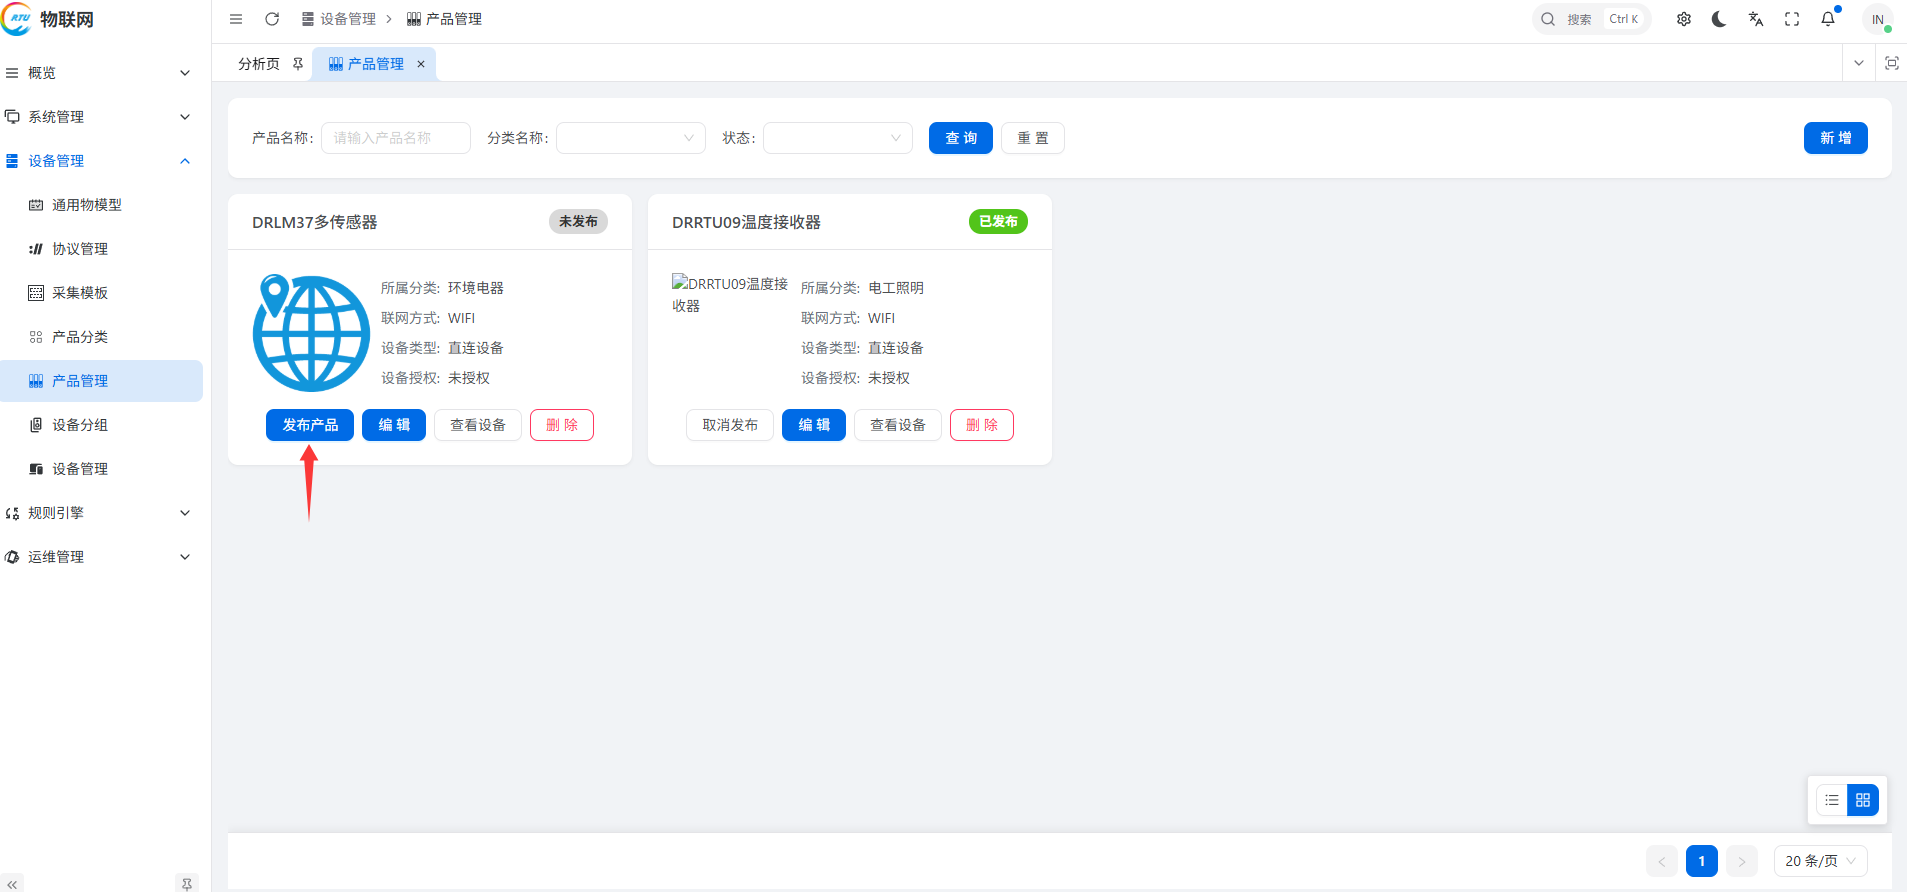Click the DRLM37多传感器 card title
1907x892 pixels.
point(315,222)
